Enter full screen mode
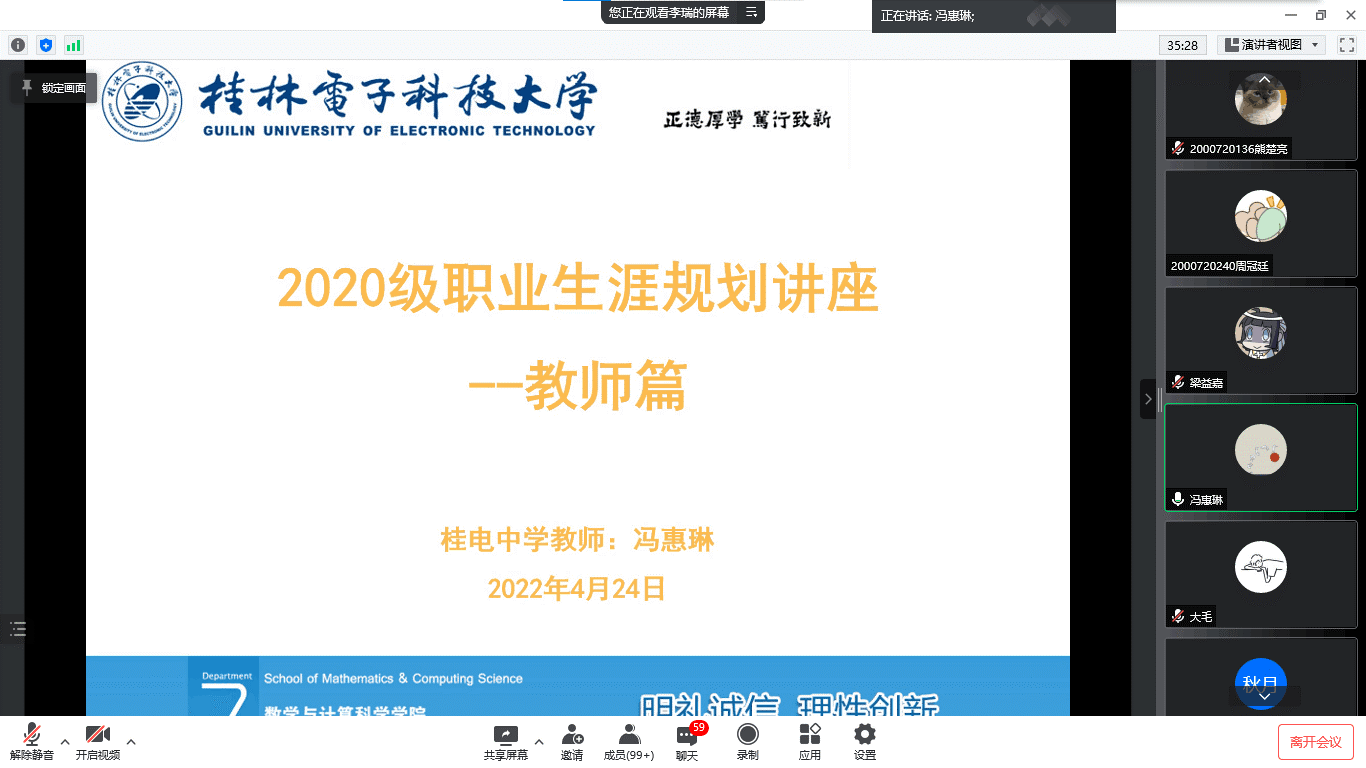Screen dimensions: 1366x768 [x=1346, y=45]
